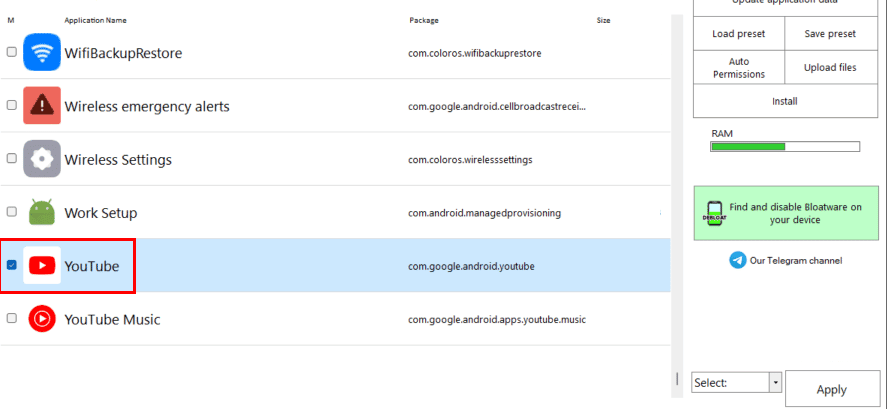Sort by Application Name column header
The image size is (887, 409).
[x=95, y=20]
